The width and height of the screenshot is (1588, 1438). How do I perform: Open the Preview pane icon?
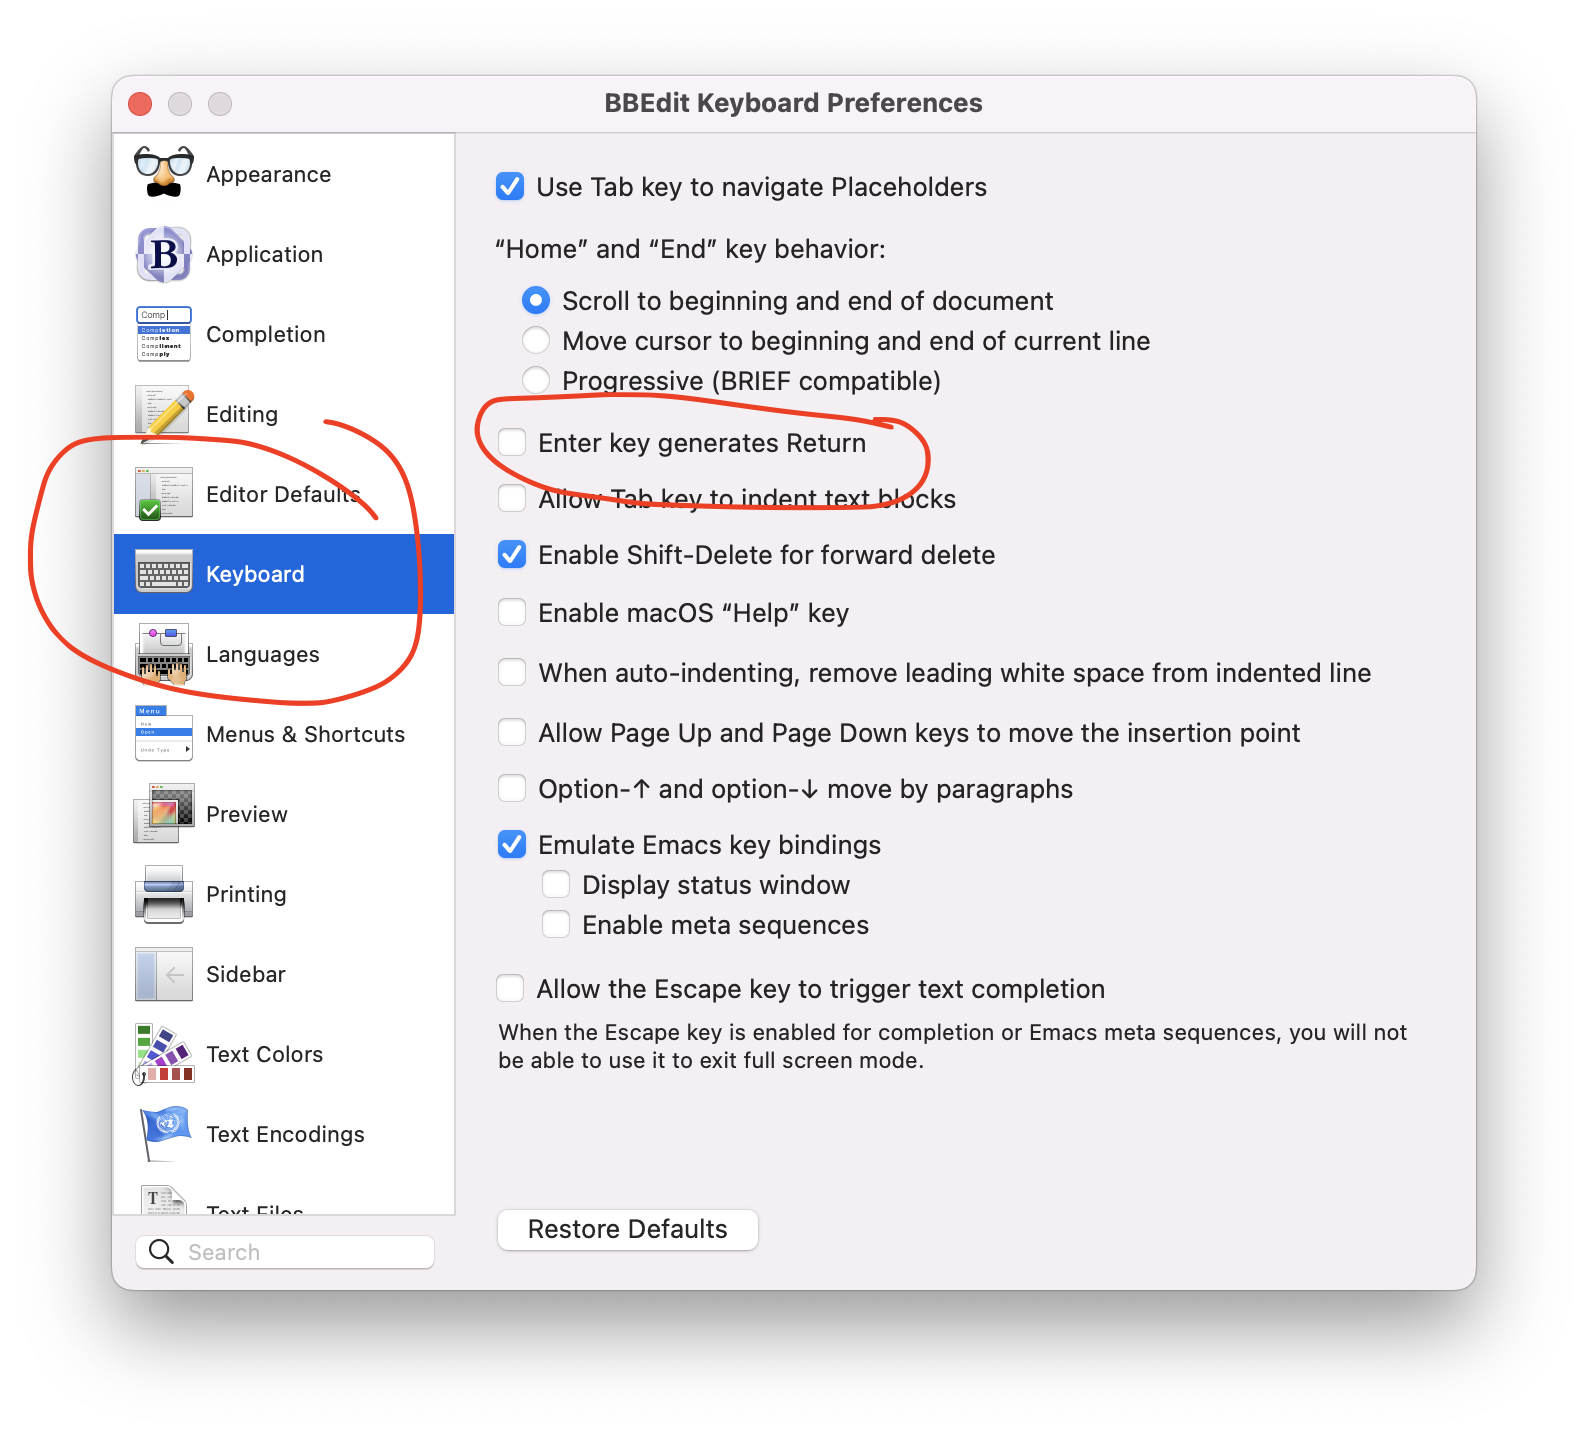163,814
